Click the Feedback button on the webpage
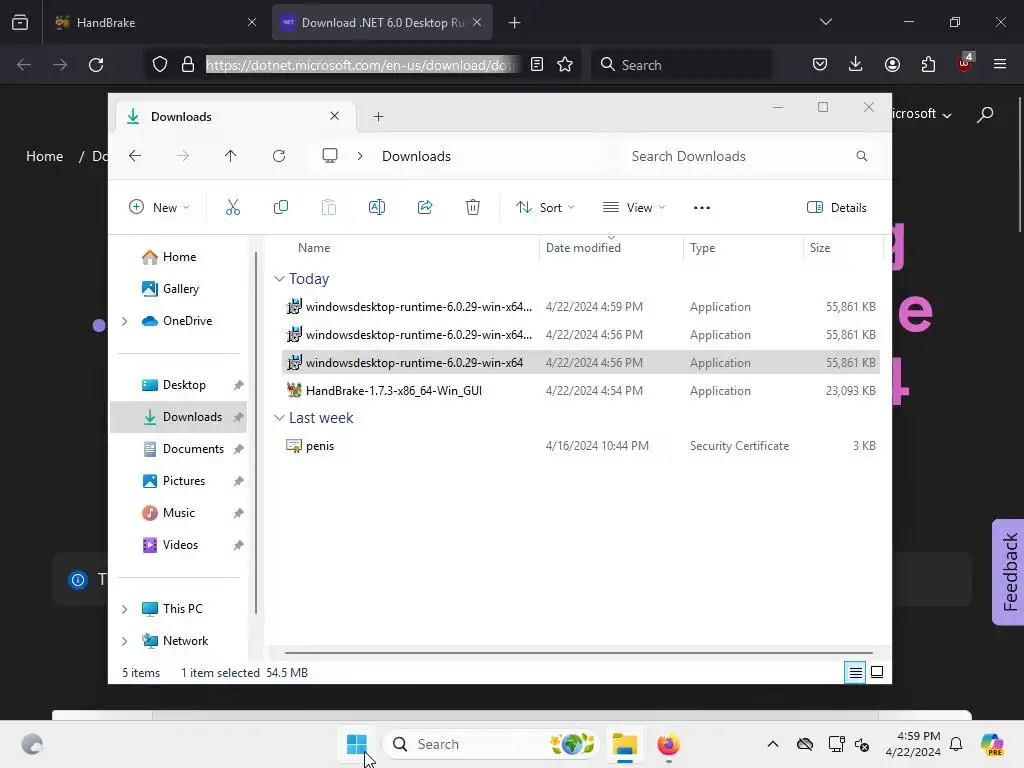 pos(1008,572)
